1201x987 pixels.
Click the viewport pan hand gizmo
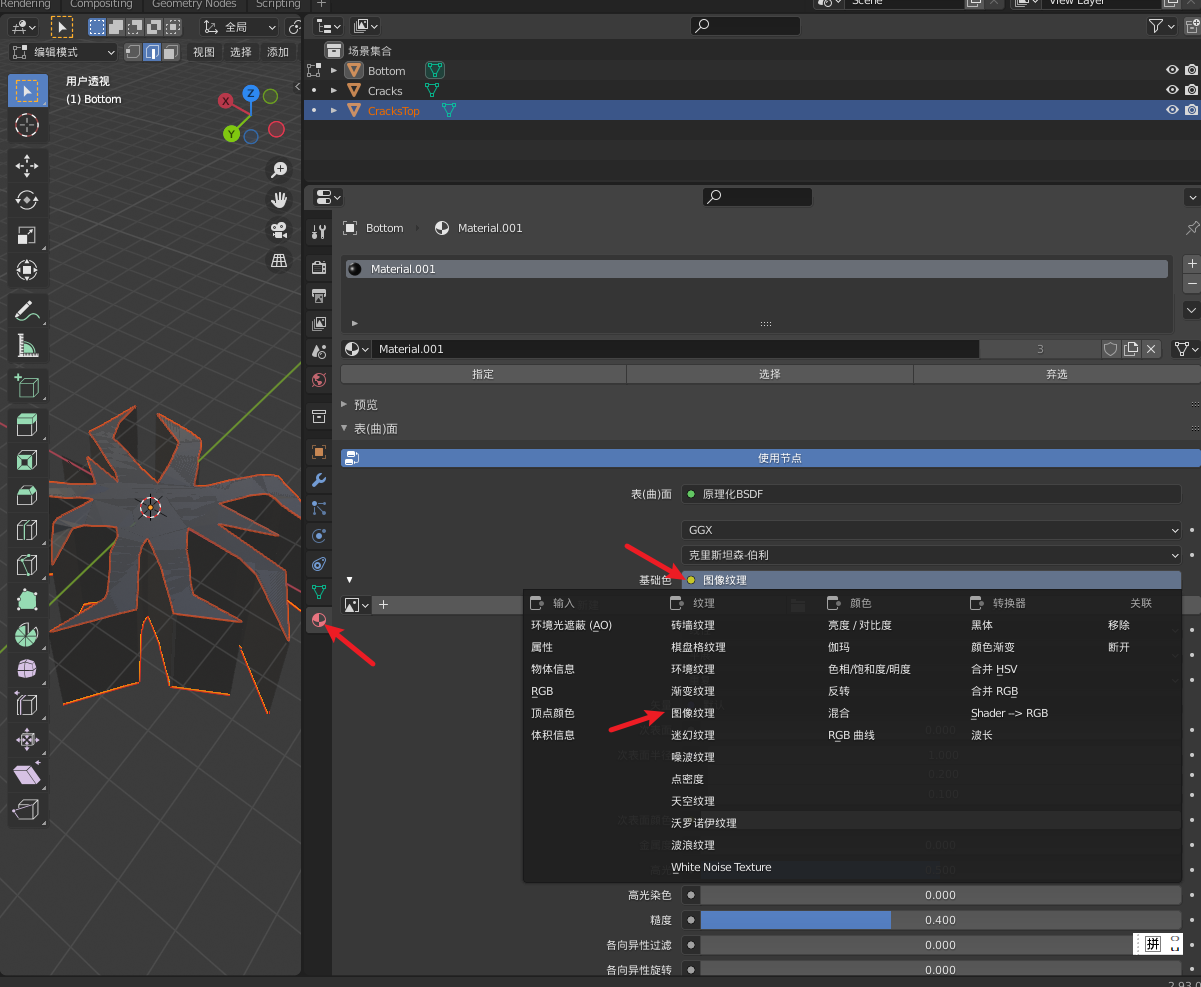(x=280, y=200)
